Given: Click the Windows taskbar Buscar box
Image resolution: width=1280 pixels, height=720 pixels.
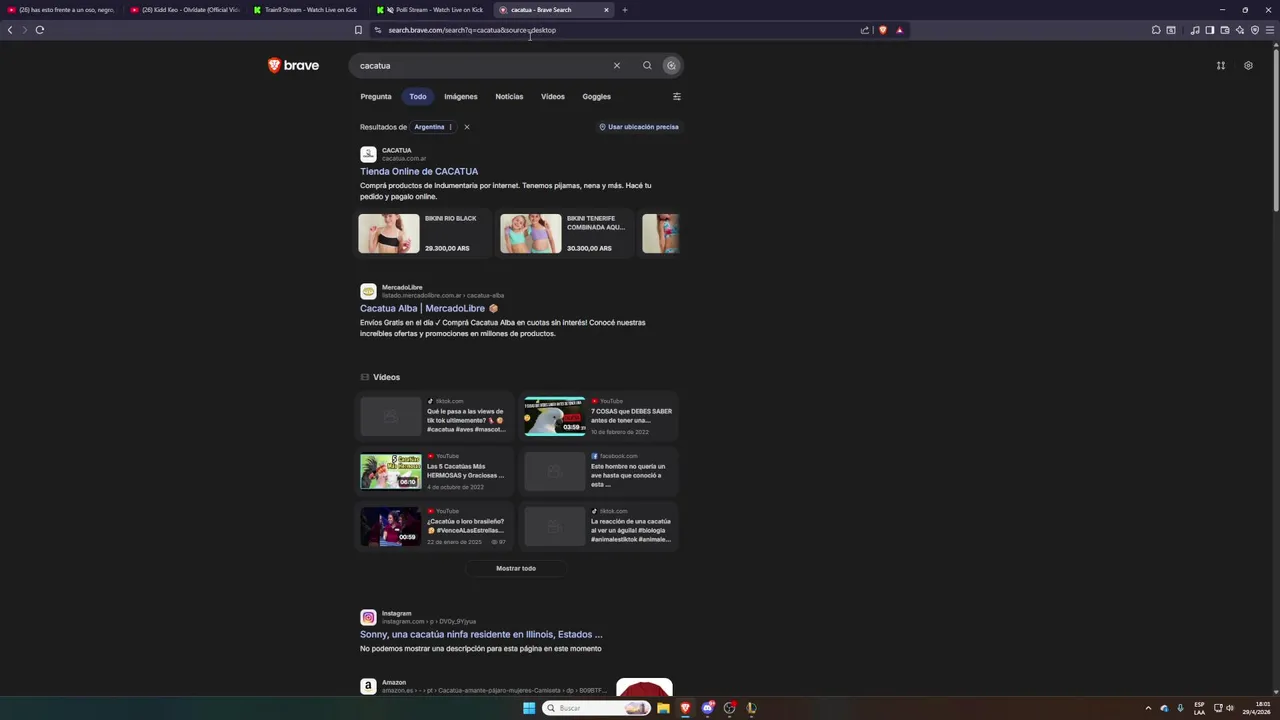Looking at the screenshot, I should coord(597,708).
